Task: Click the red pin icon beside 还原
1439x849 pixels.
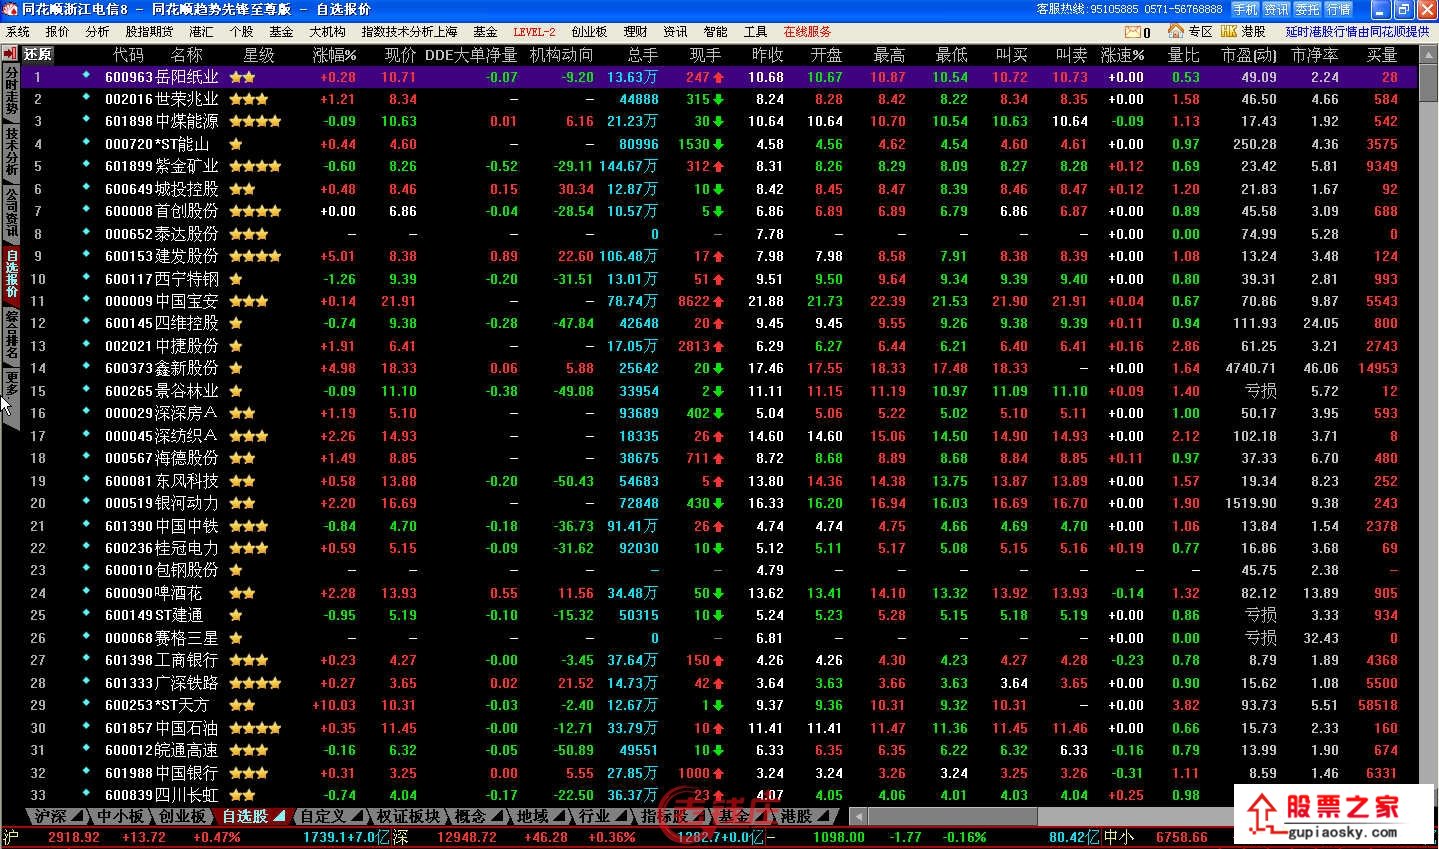Action: click(x=11, y=54)
